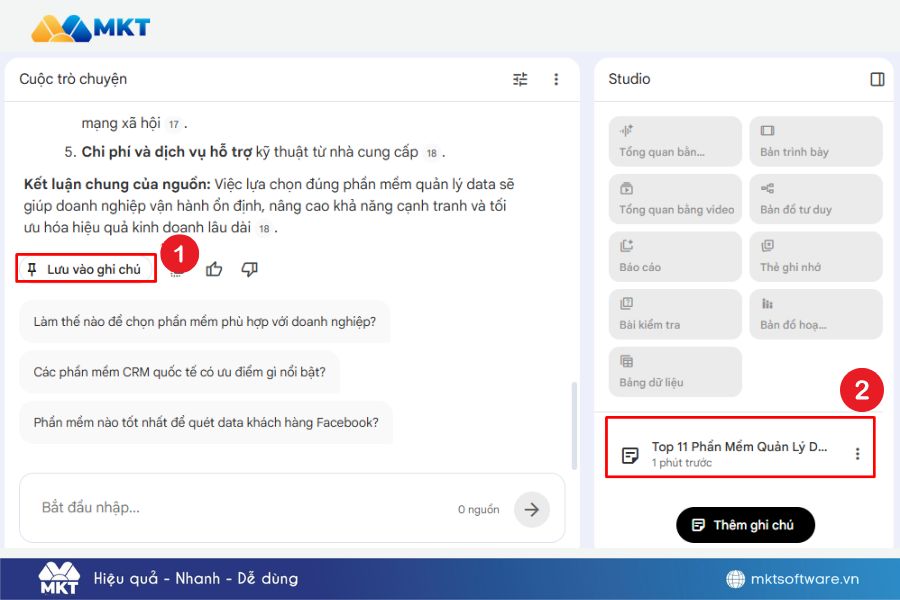Open Tổng quan bản audio overview tile
The image size is (900, 600).
click(x=675, y=141)
